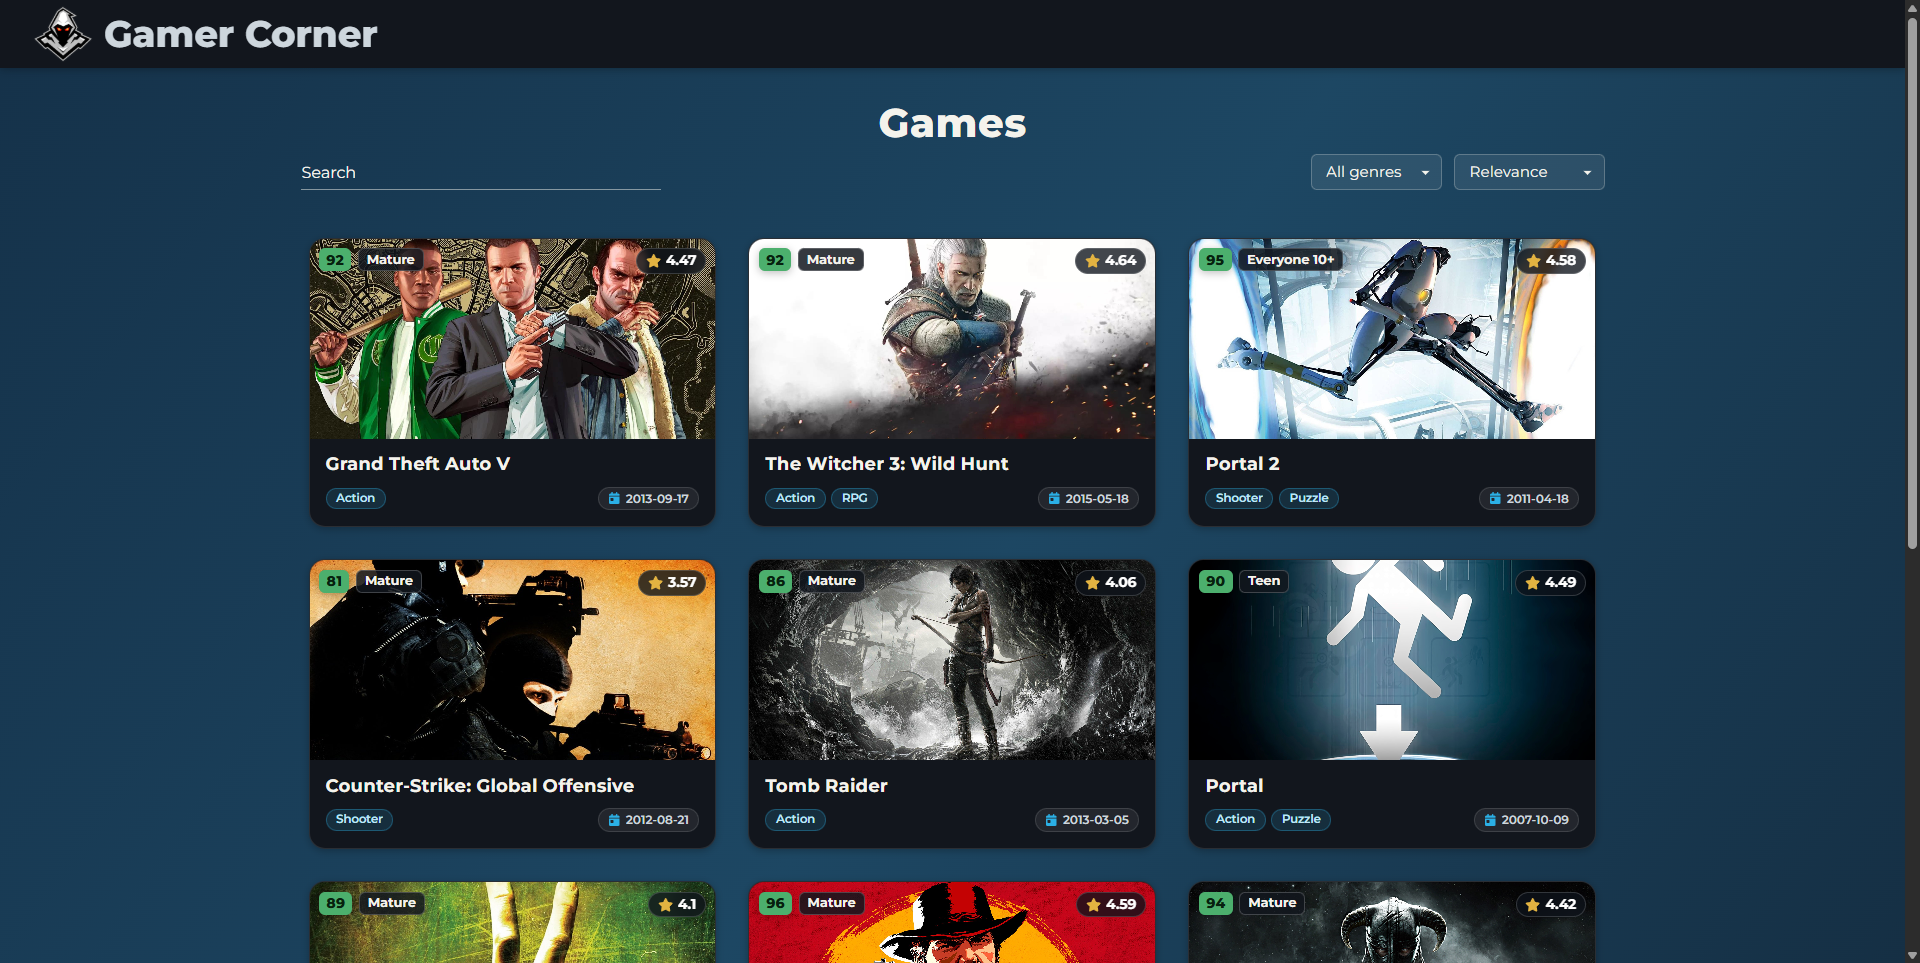
Task: Click the star rating icon on Grand Theft Auto V
Action: [654, 261]
